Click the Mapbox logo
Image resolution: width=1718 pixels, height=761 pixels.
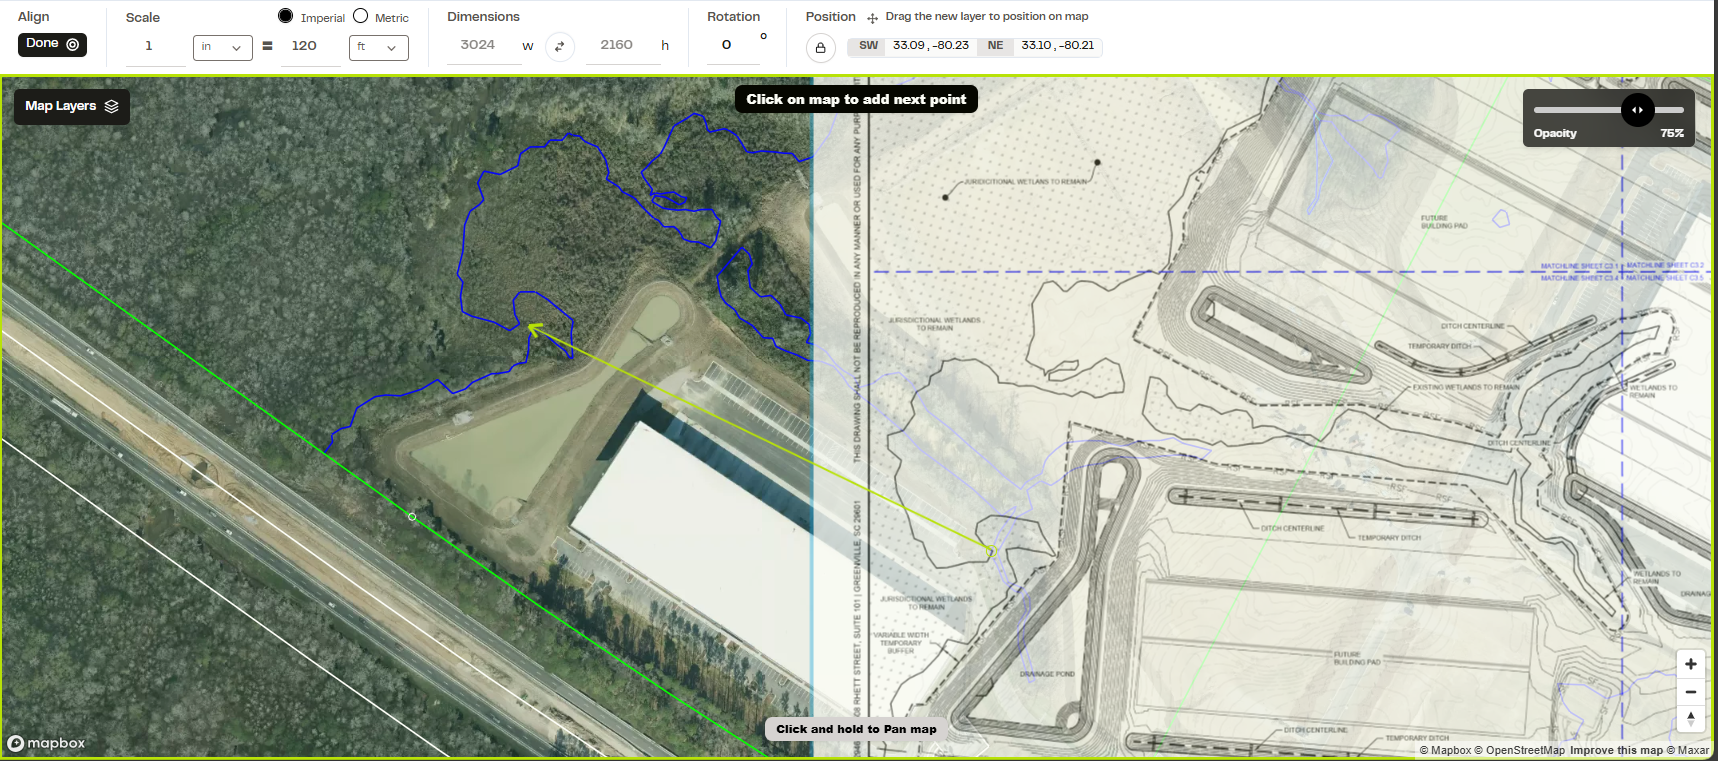[x=46, y=743]
